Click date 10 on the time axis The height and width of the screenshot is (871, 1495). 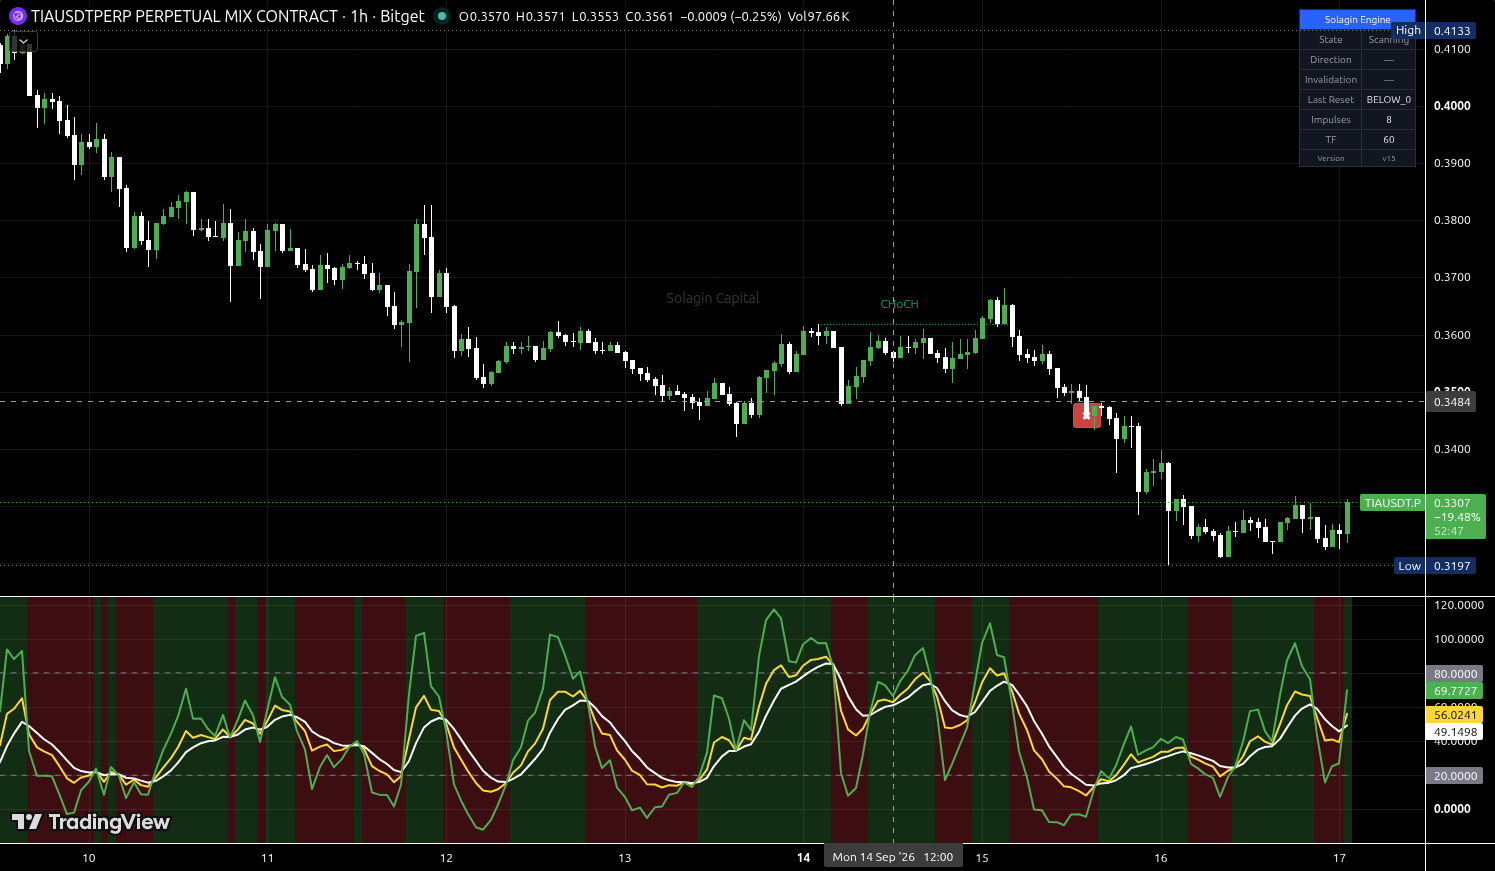coord(89,858)
